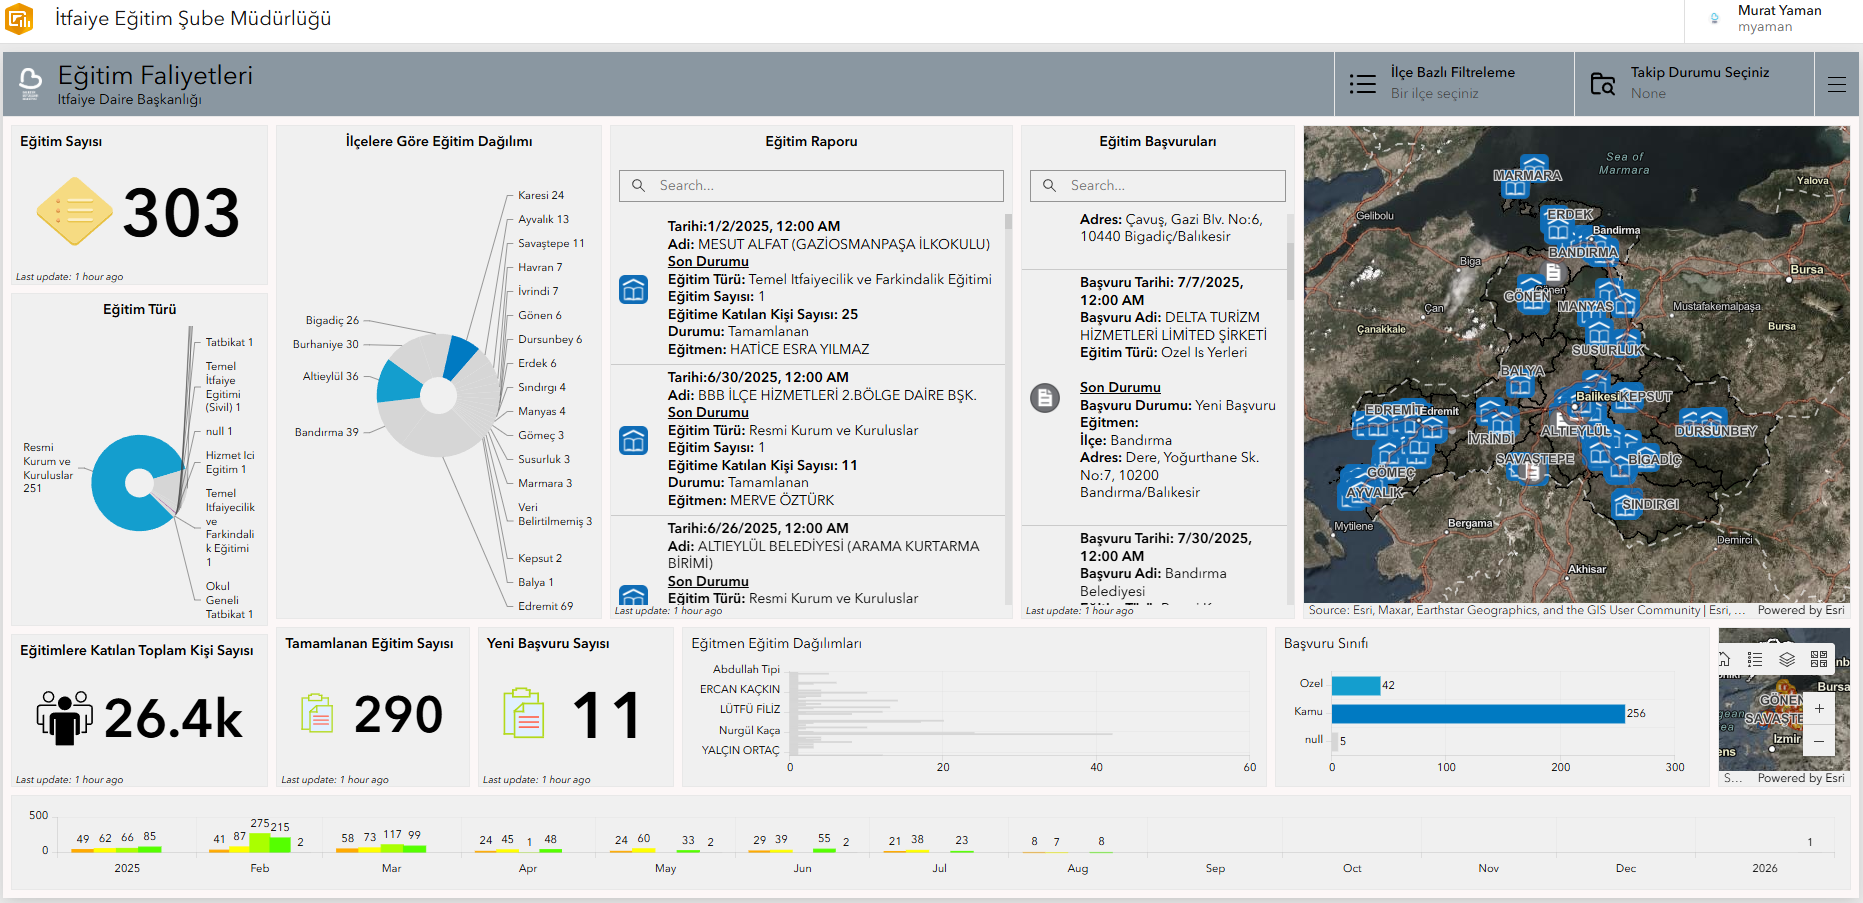Screen dimensions: 1863x903
Task: Click the Marmara training marker on the map
Action: click(1533, 166)
